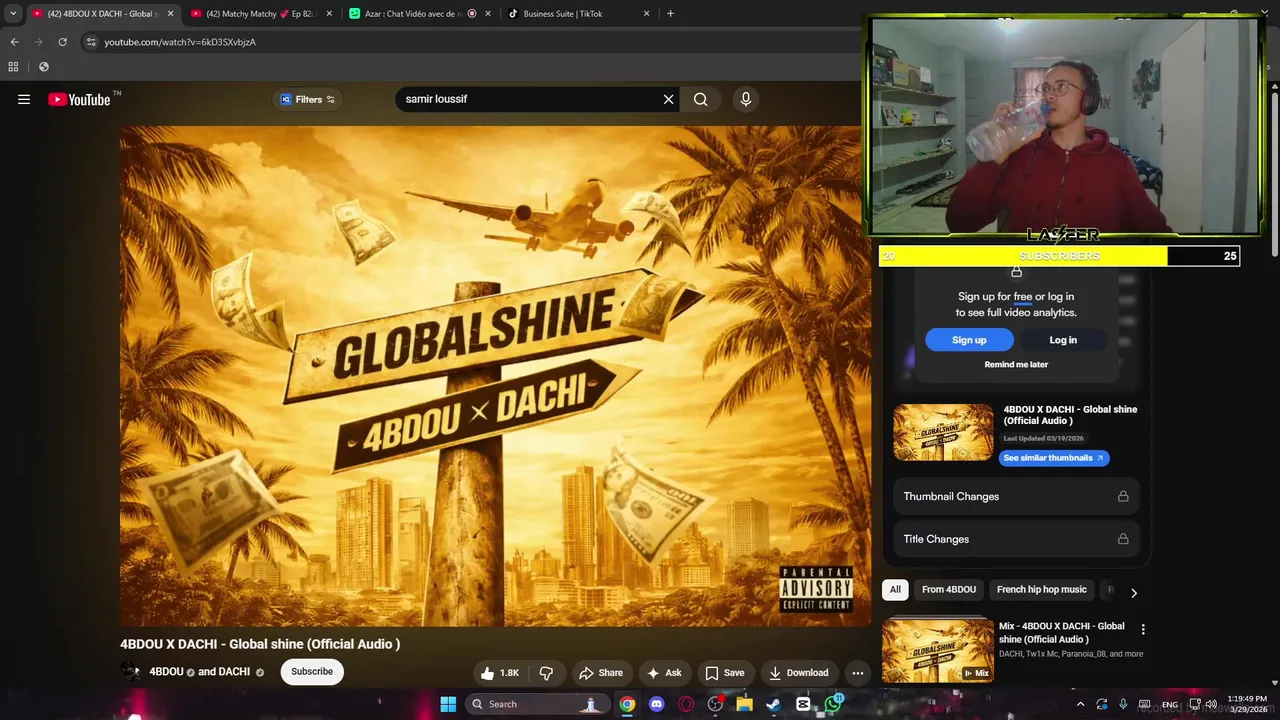Like the video (1.8K thumbs up)
The height and width of the screenshot is (720, 1280).
point(499,673)
